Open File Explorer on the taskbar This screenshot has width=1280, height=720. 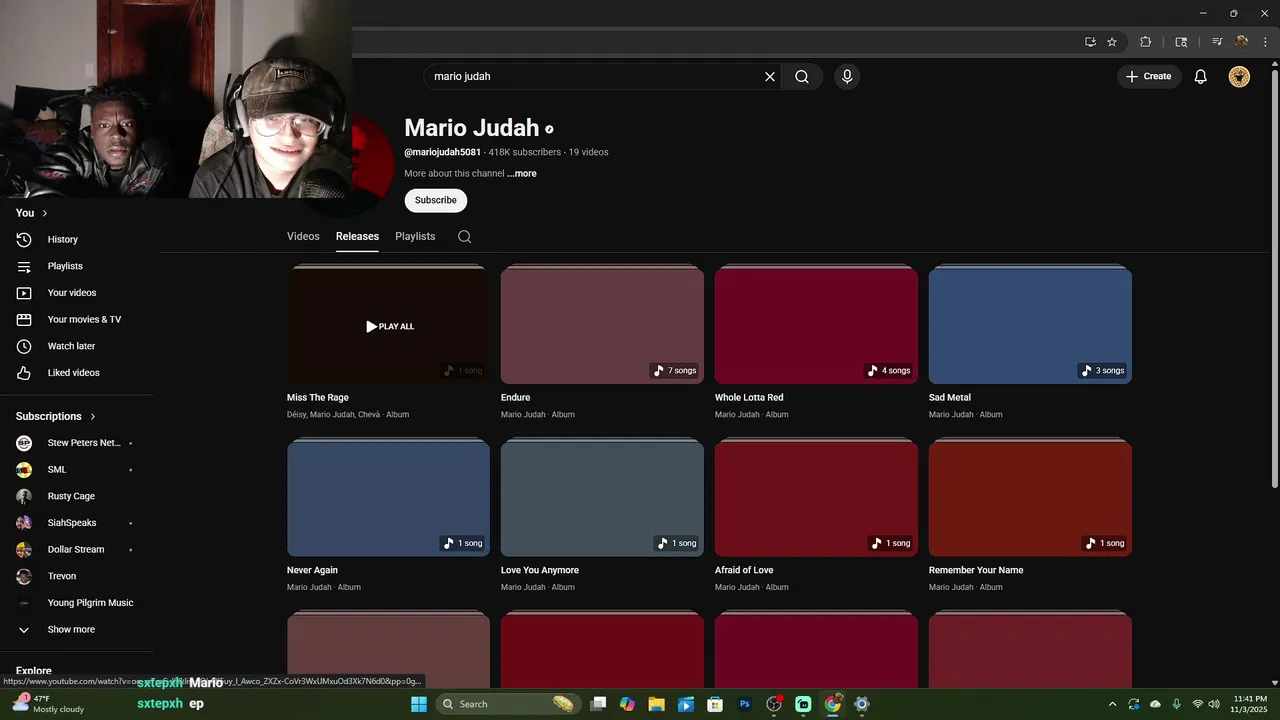point(656,704)
